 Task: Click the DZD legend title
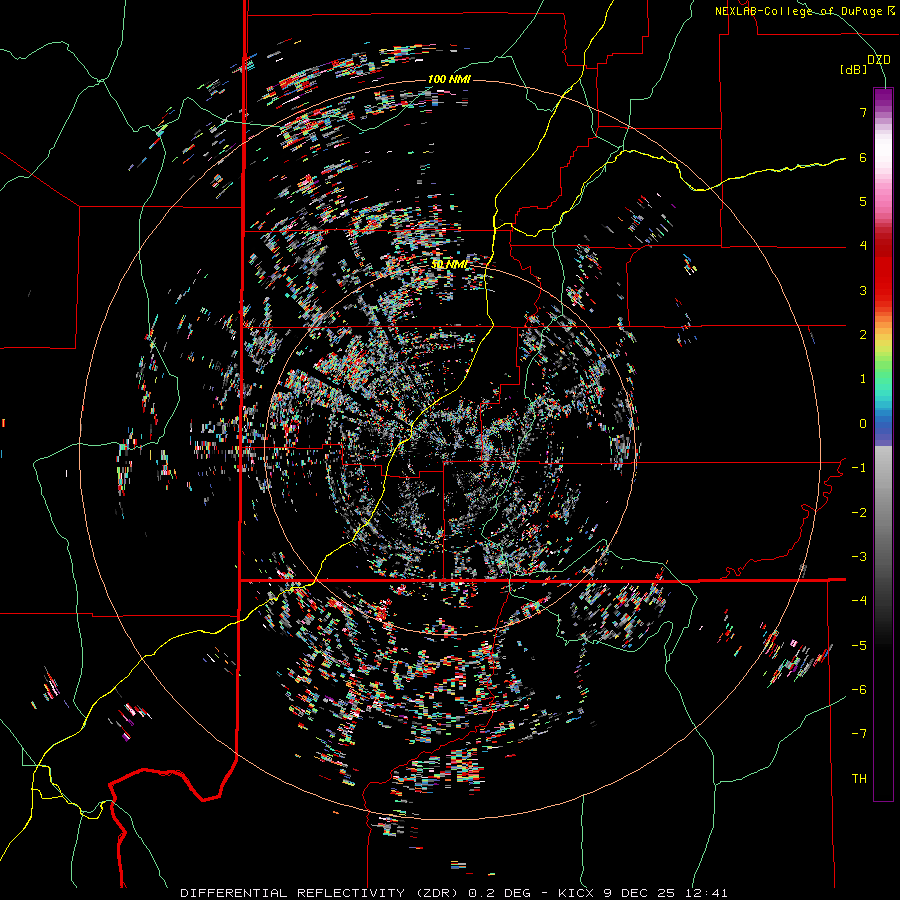tap(878, 60)
